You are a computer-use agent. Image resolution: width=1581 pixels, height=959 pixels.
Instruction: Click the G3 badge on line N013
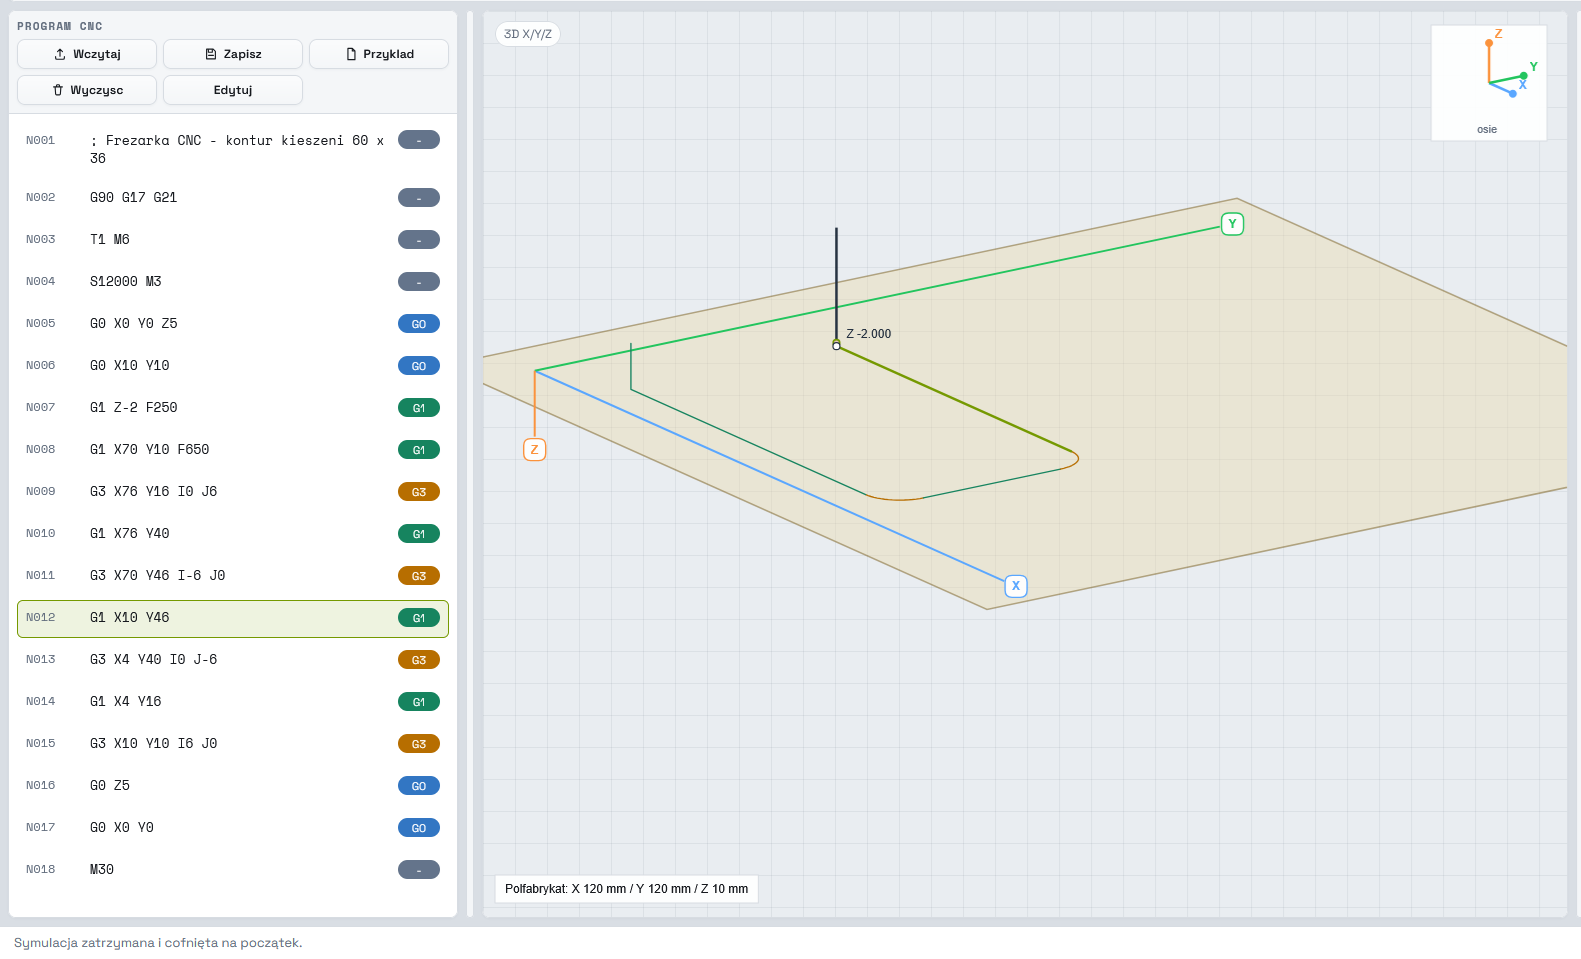pos(419,660)
